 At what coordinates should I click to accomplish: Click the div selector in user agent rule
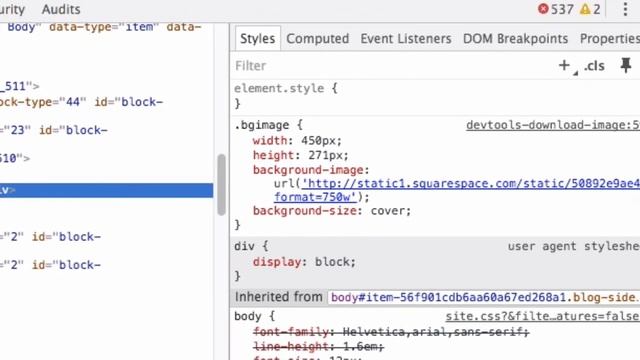pos(244,246)
